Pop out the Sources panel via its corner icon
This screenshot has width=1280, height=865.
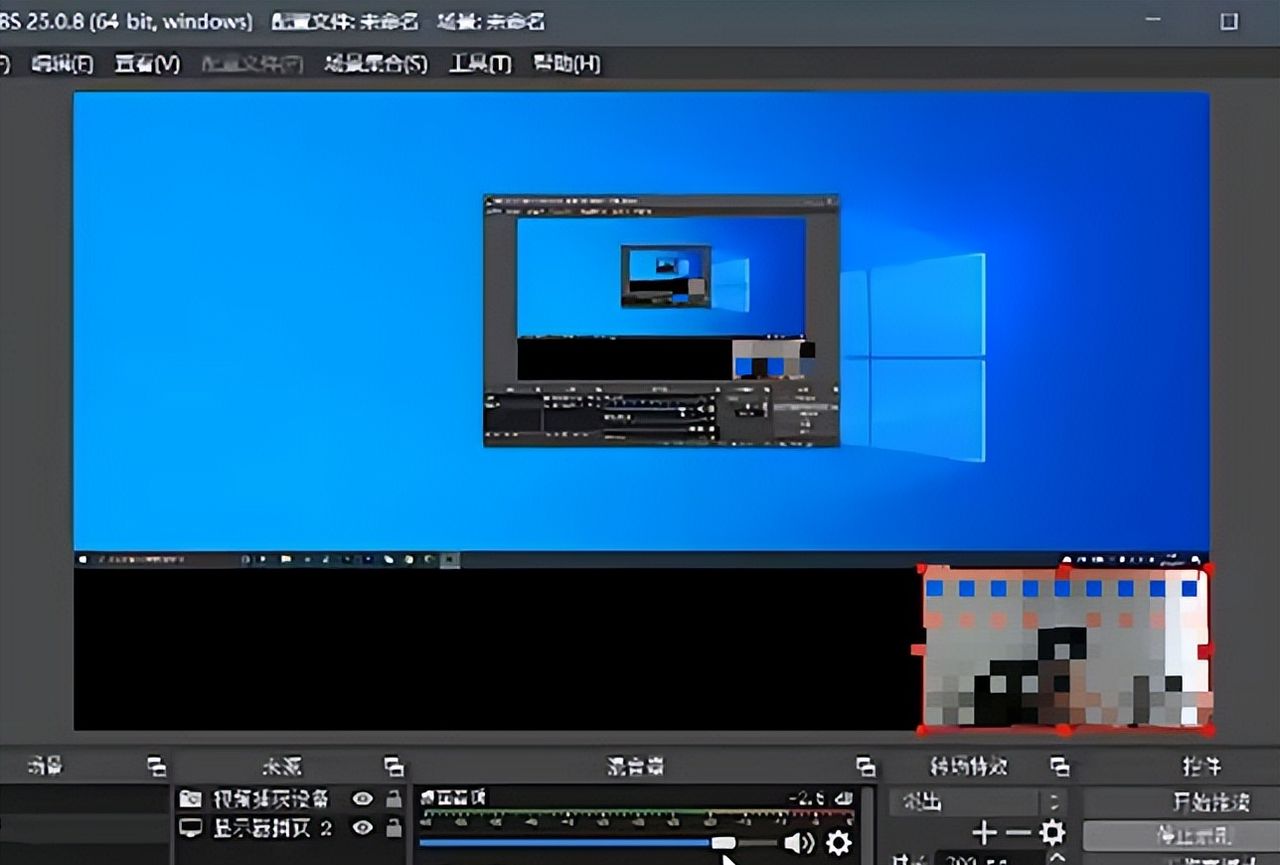(395, 767)
